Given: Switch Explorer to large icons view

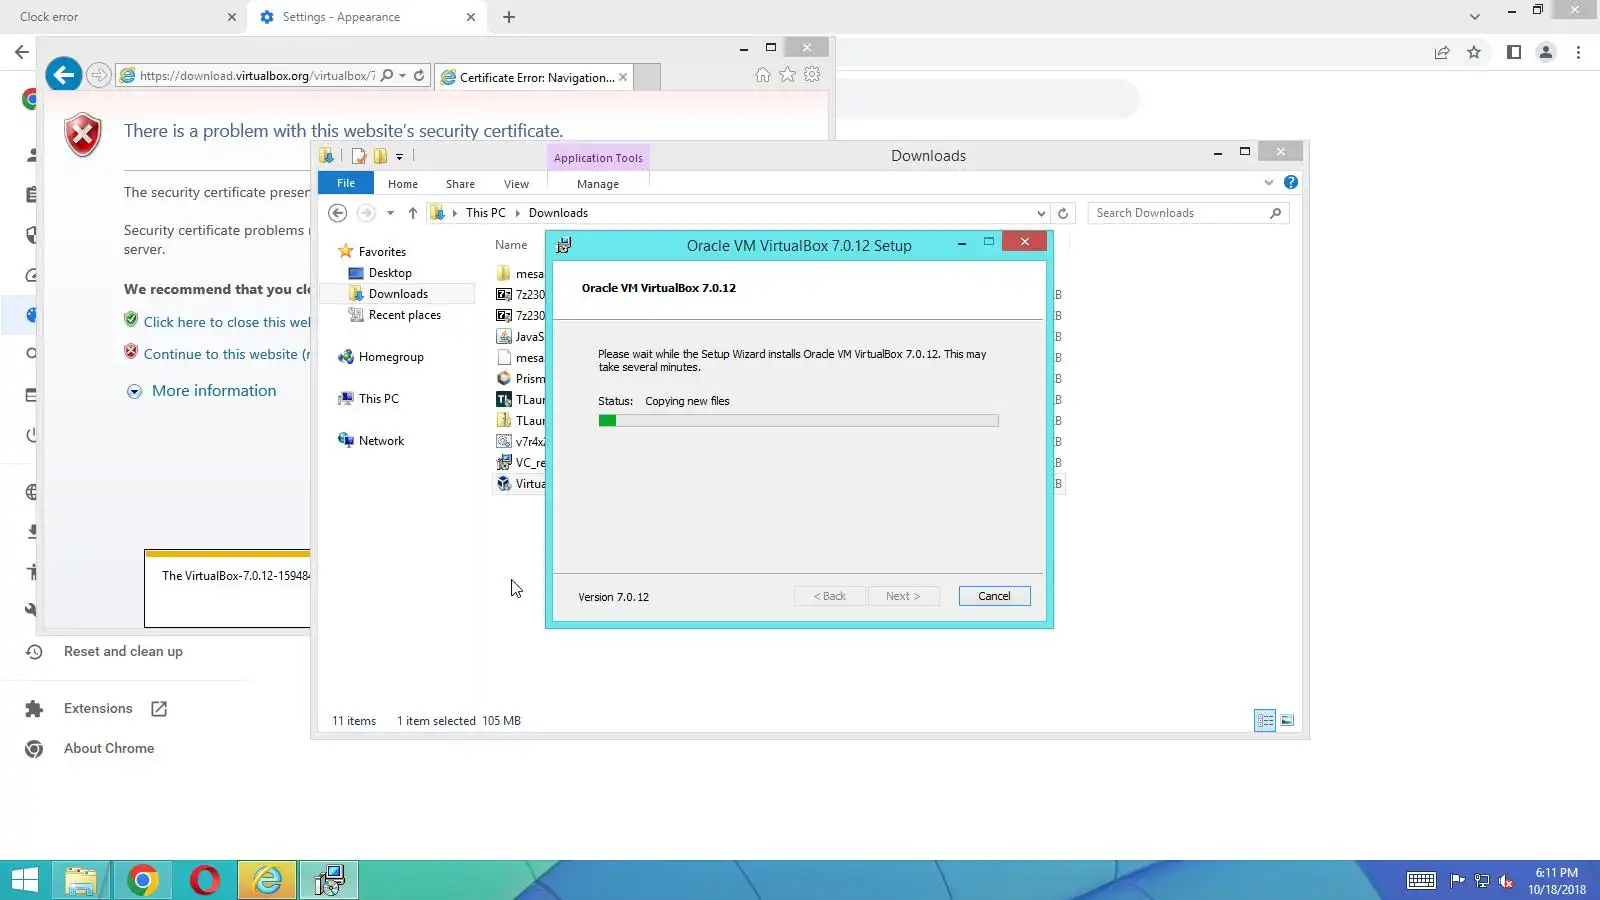Looking at the screenshot, I should pyautogui.click(x=1287, y=720).
